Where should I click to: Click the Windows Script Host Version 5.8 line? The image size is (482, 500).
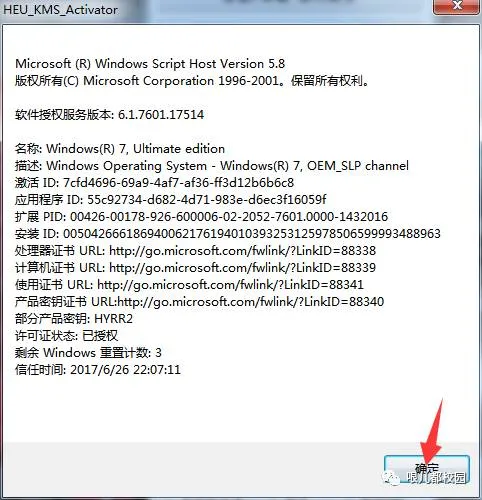pyautogui.click(x=150, y=63)
